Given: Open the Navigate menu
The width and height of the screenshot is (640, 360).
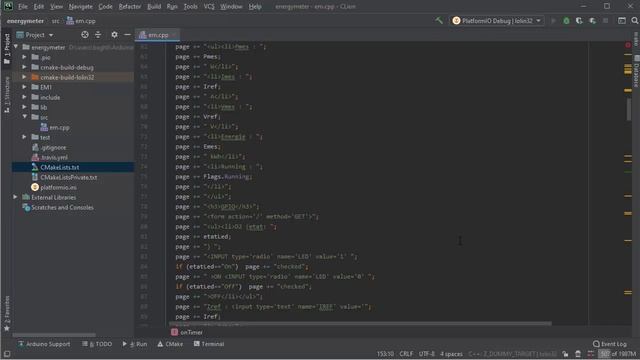Looking at the screenshot, I should pos(80,7).
